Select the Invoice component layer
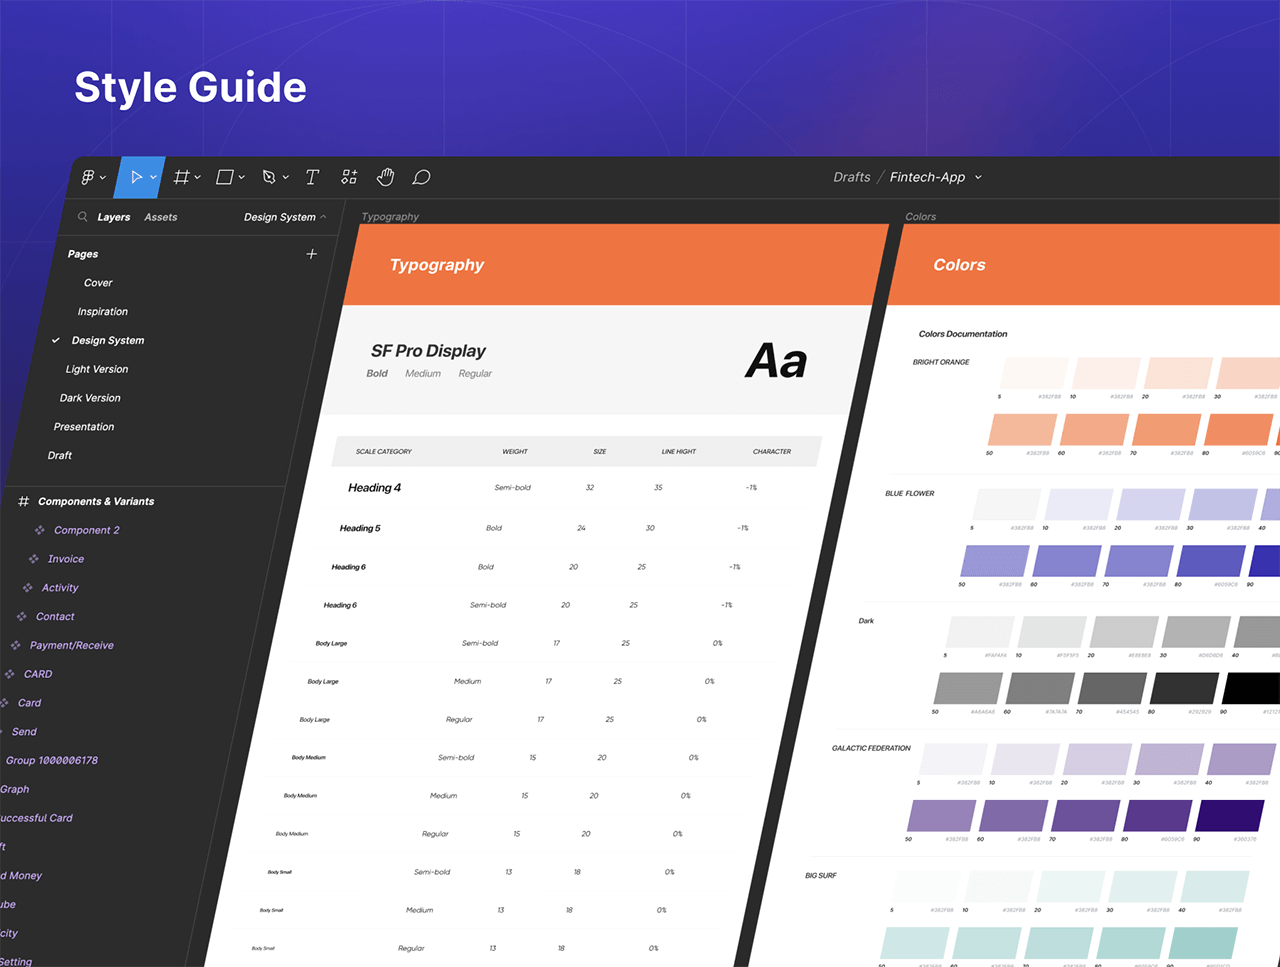The width and height of the screenshot is (1280, 967). pyautogui.click(x=66, y=559)
